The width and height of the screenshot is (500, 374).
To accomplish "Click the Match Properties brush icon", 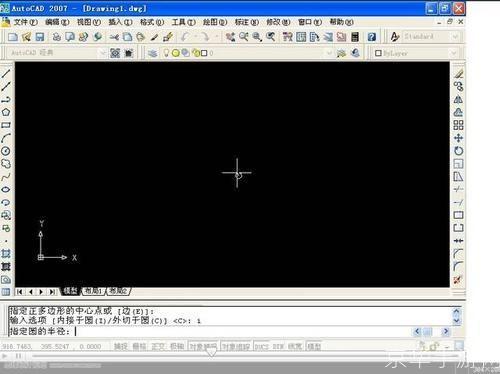I will coord(154,37).
